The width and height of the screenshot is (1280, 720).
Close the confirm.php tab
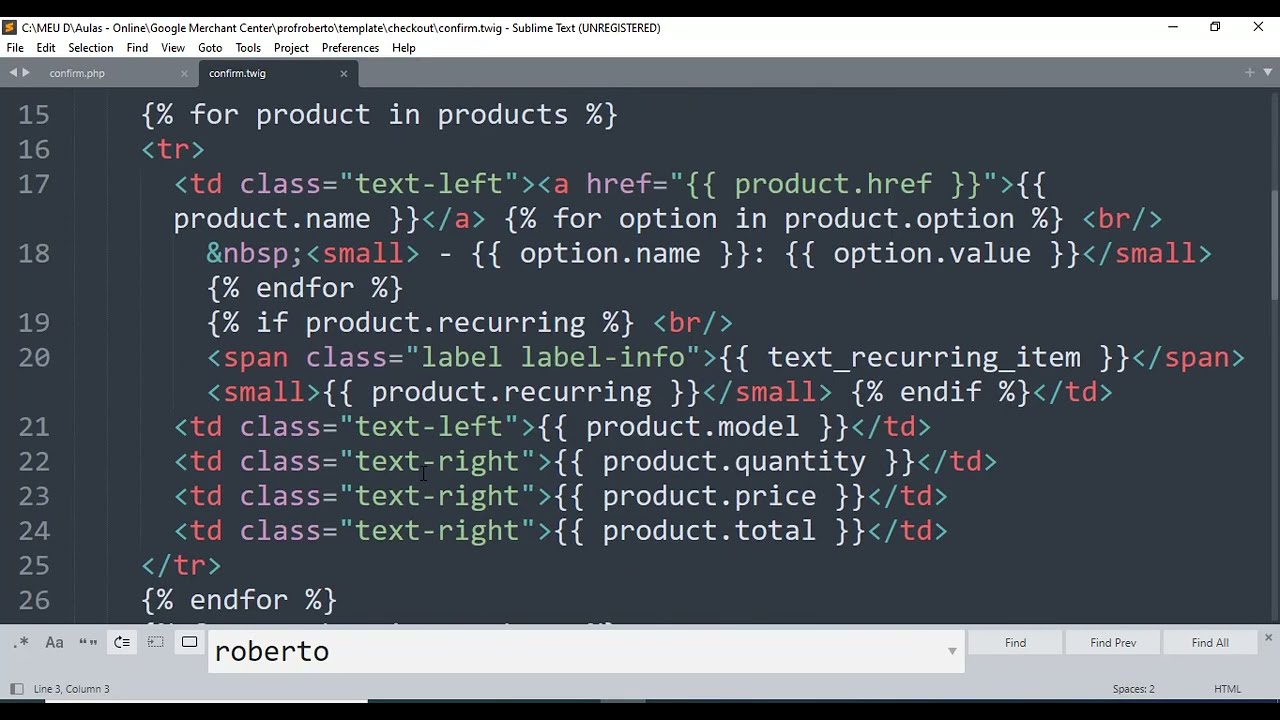184,73
